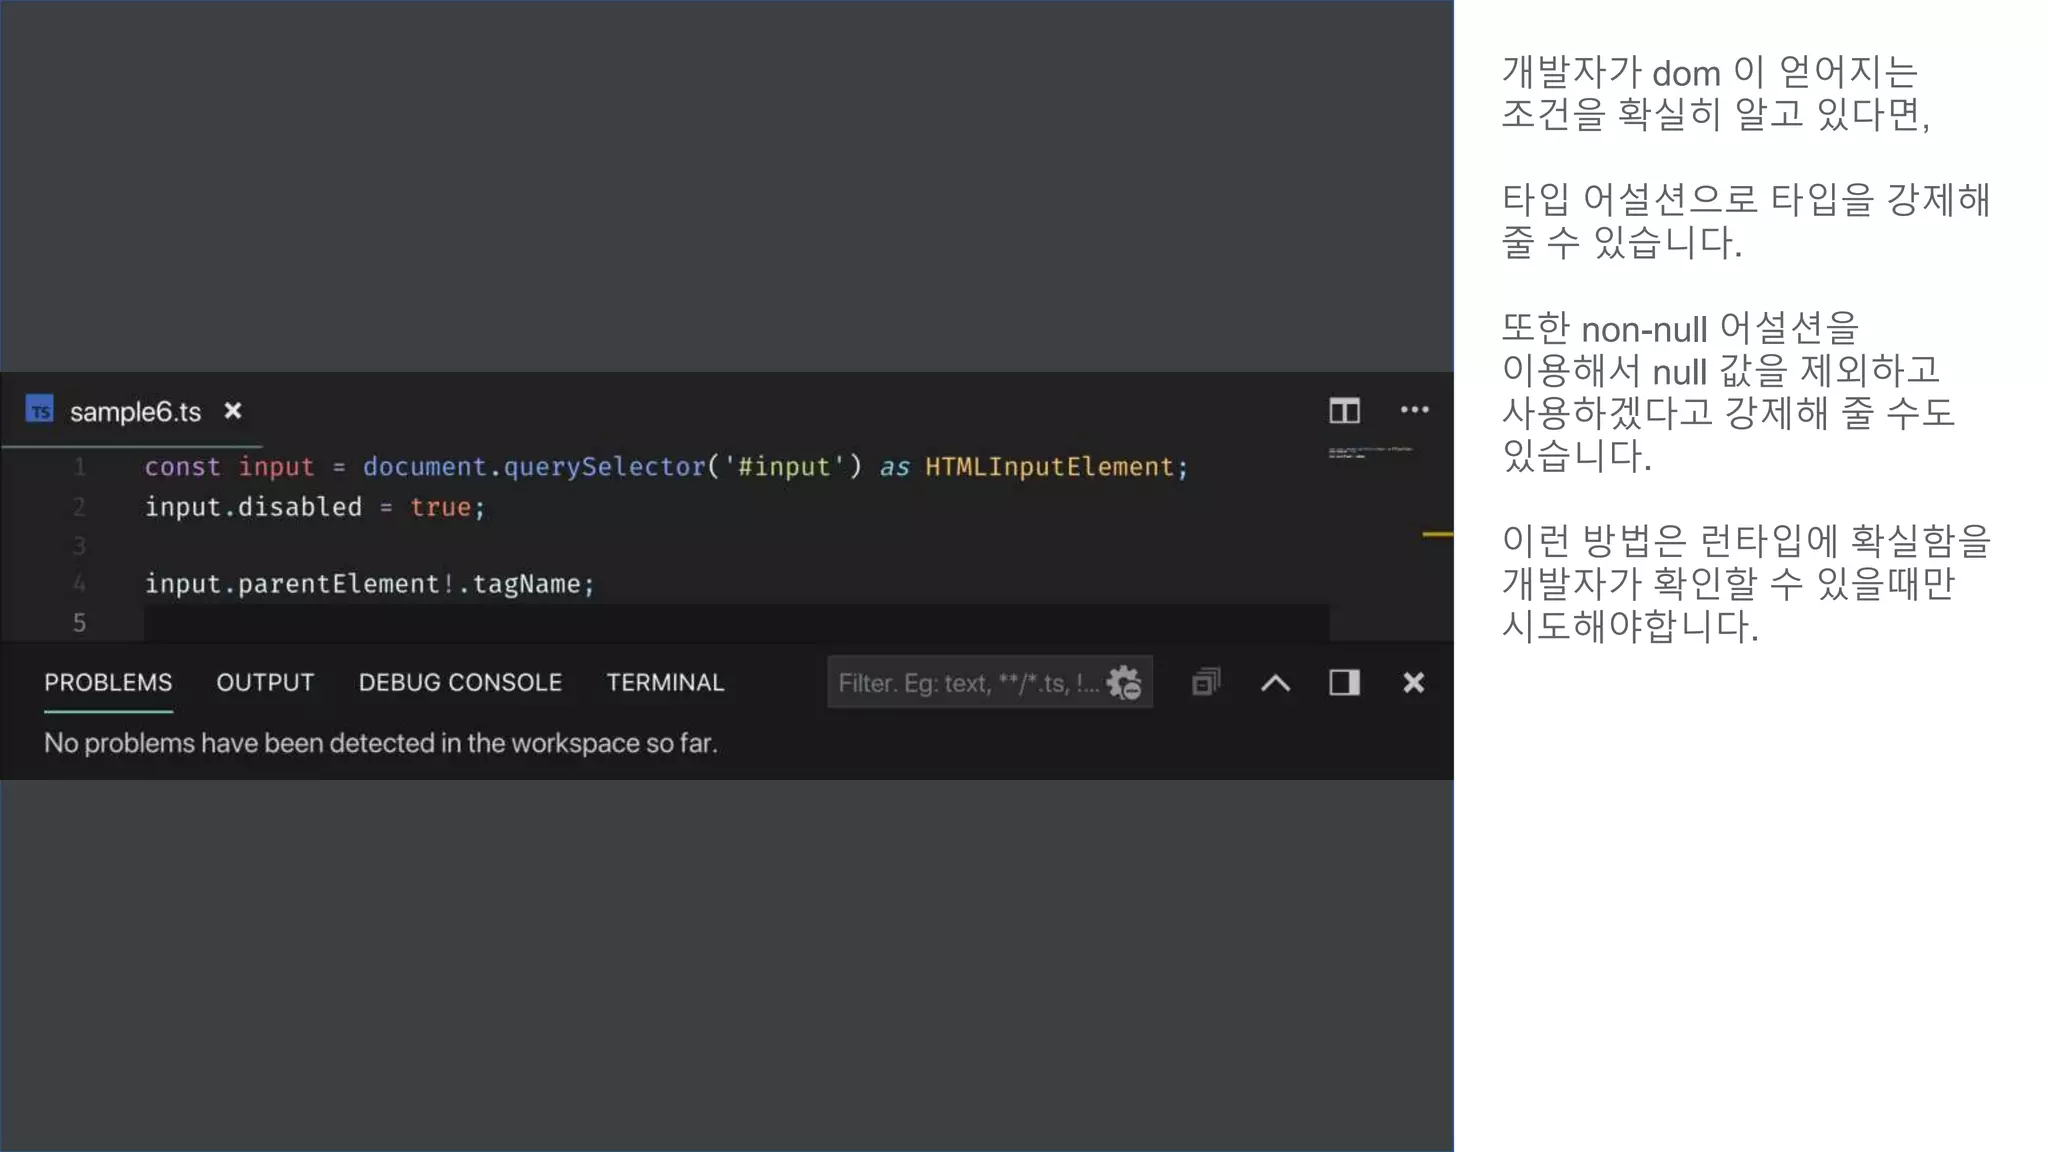Click the Collapse All icon in panel
2048x1152 pixels.
coord(1206,682)
